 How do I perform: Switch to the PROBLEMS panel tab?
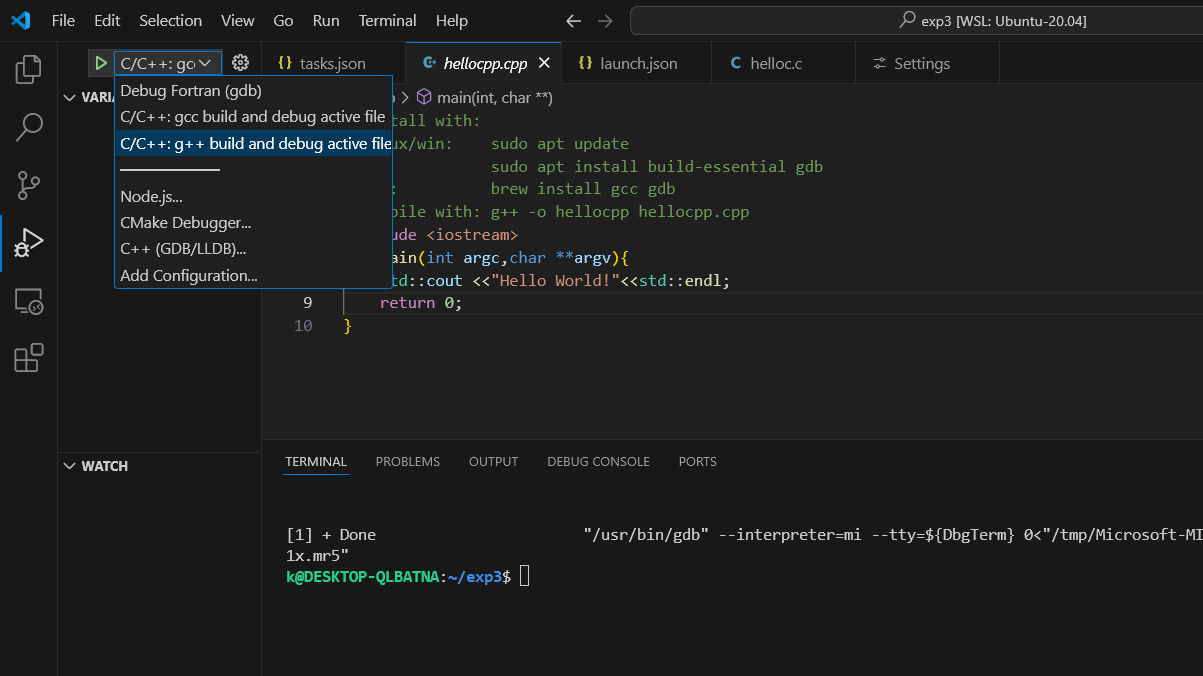point(407,462)
